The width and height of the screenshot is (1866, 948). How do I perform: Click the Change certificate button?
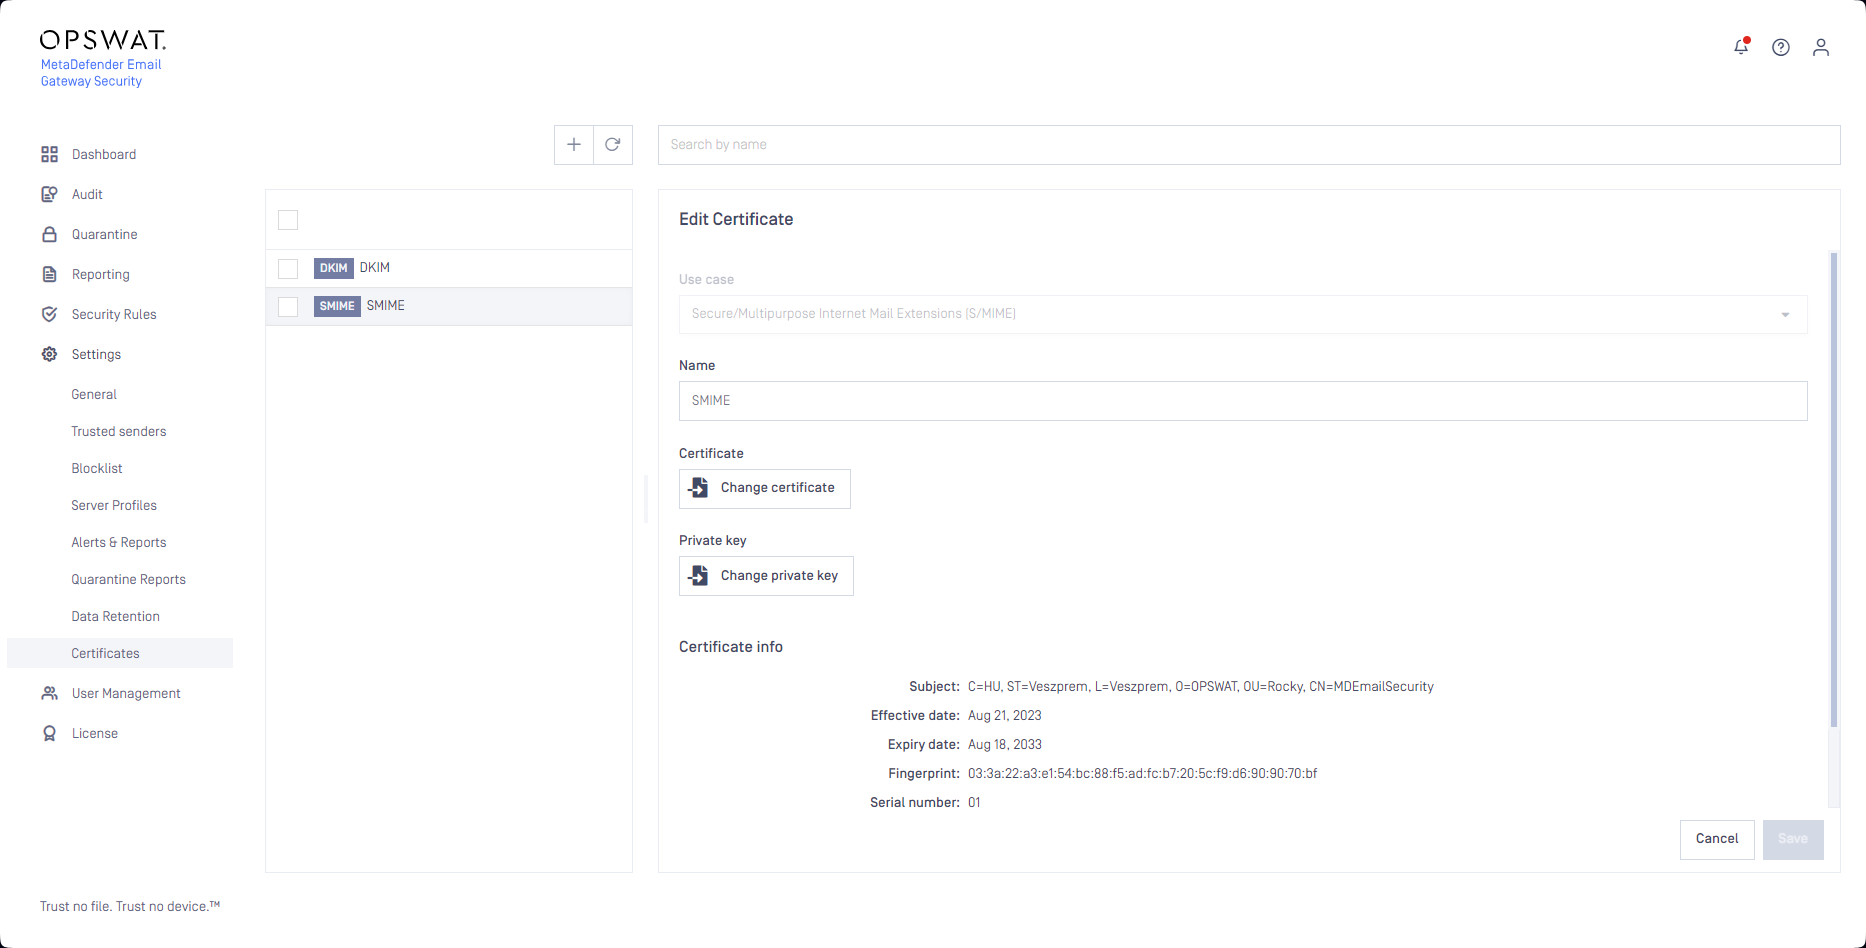click(765, 489)
